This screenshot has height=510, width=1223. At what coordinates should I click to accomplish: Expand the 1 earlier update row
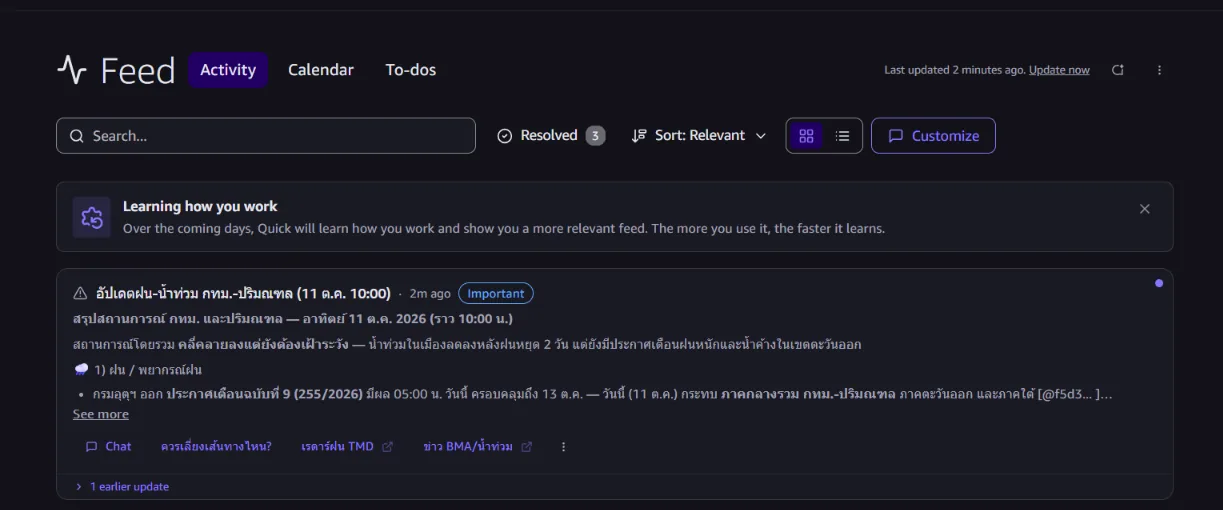point(122,487)
